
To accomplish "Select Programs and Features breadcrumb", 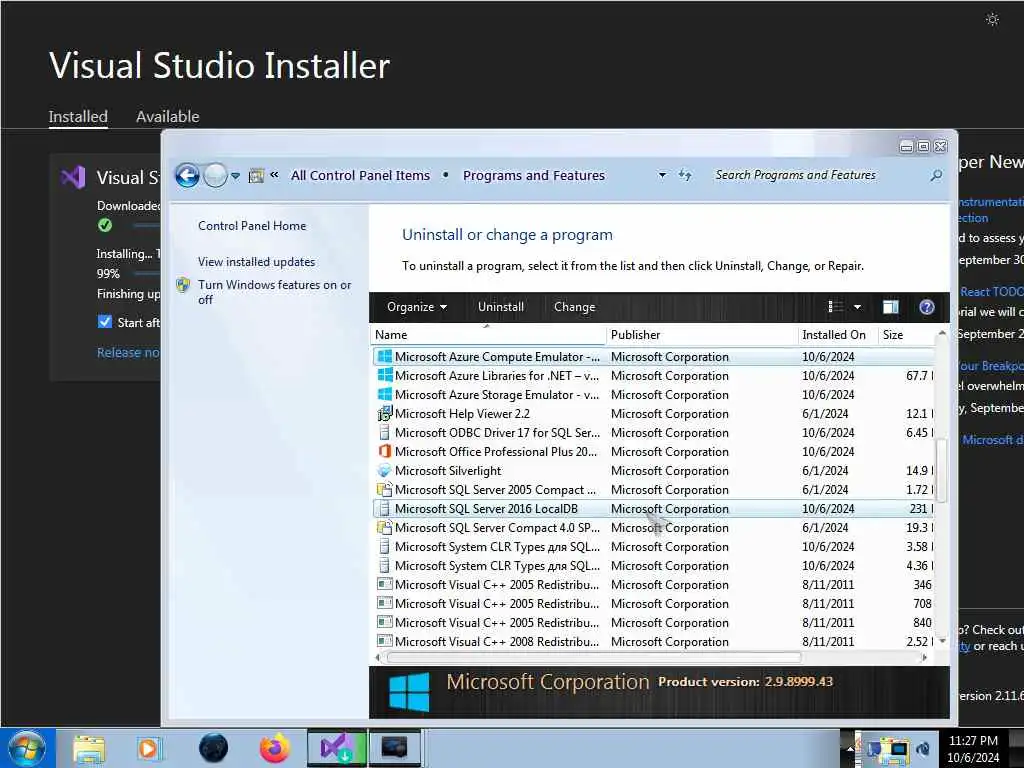I will 534,175.
